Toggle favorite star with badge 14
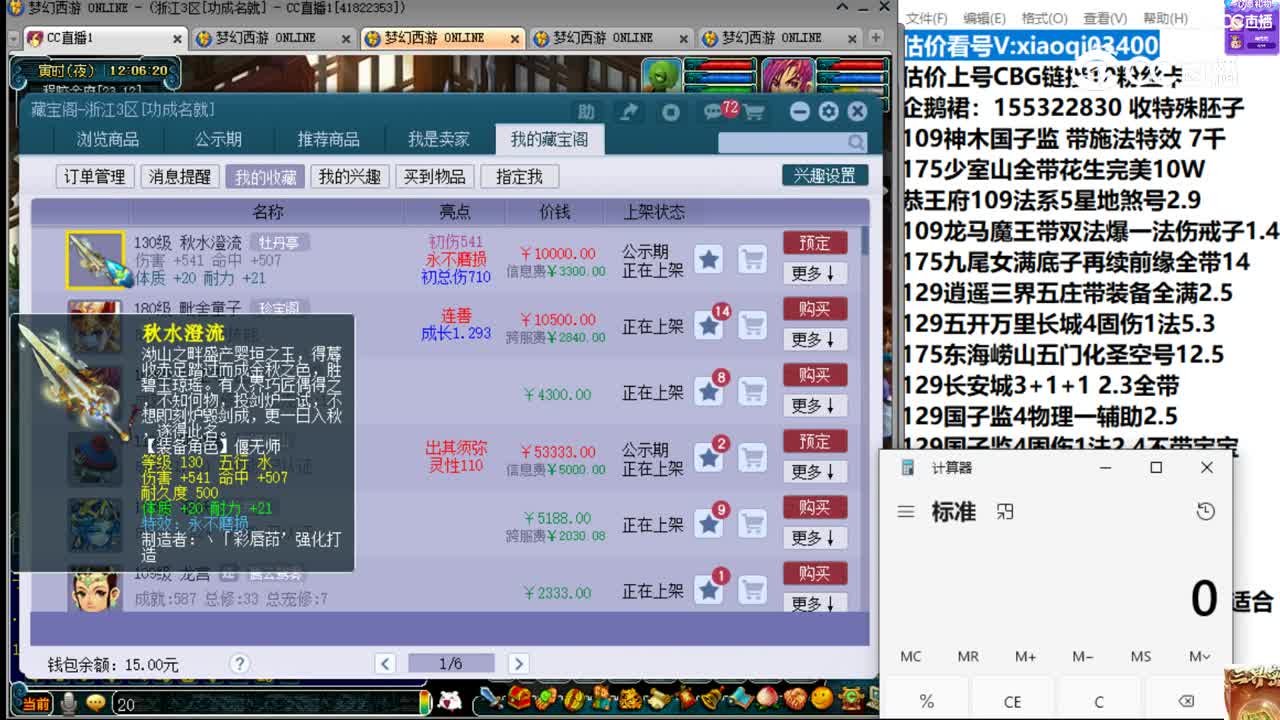1280x720 pixels. coord(709,326)
